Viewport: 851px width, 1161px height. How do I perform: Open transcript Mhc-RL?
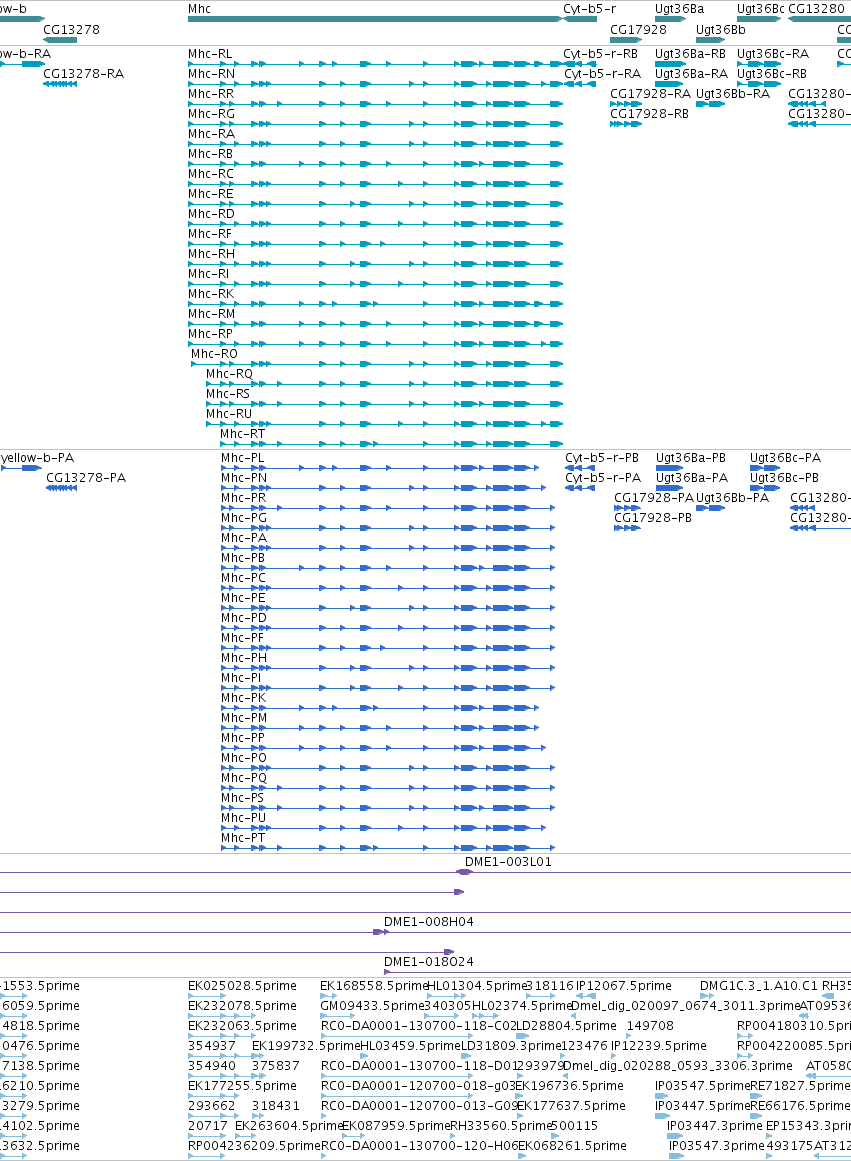pos(210,54)
